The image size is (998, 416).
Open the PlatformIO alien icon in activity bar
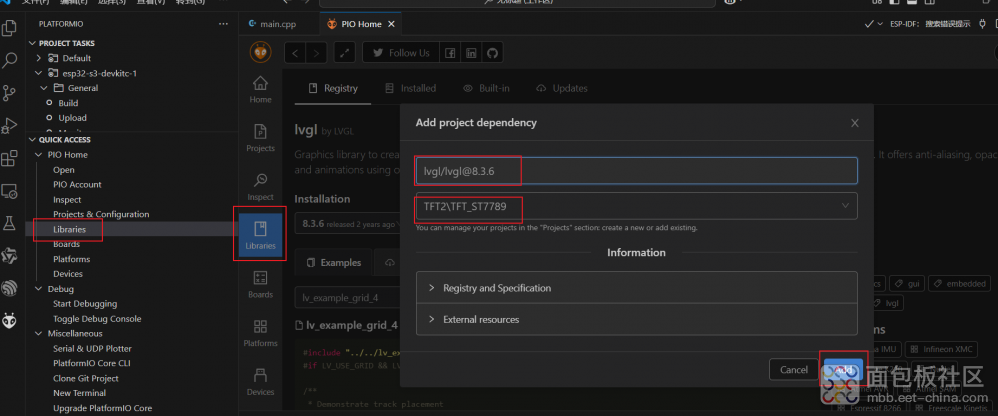pos(11,320)
